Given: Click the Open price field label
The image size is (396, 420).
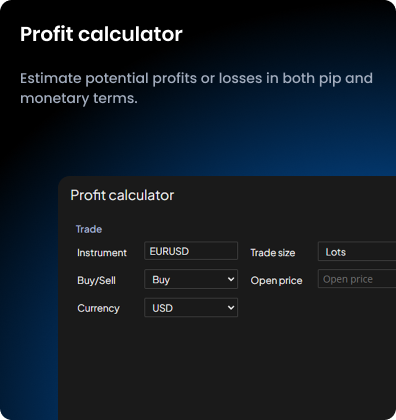Looking at the screenshot, I should pyautogui.click(x=276, y=281).
